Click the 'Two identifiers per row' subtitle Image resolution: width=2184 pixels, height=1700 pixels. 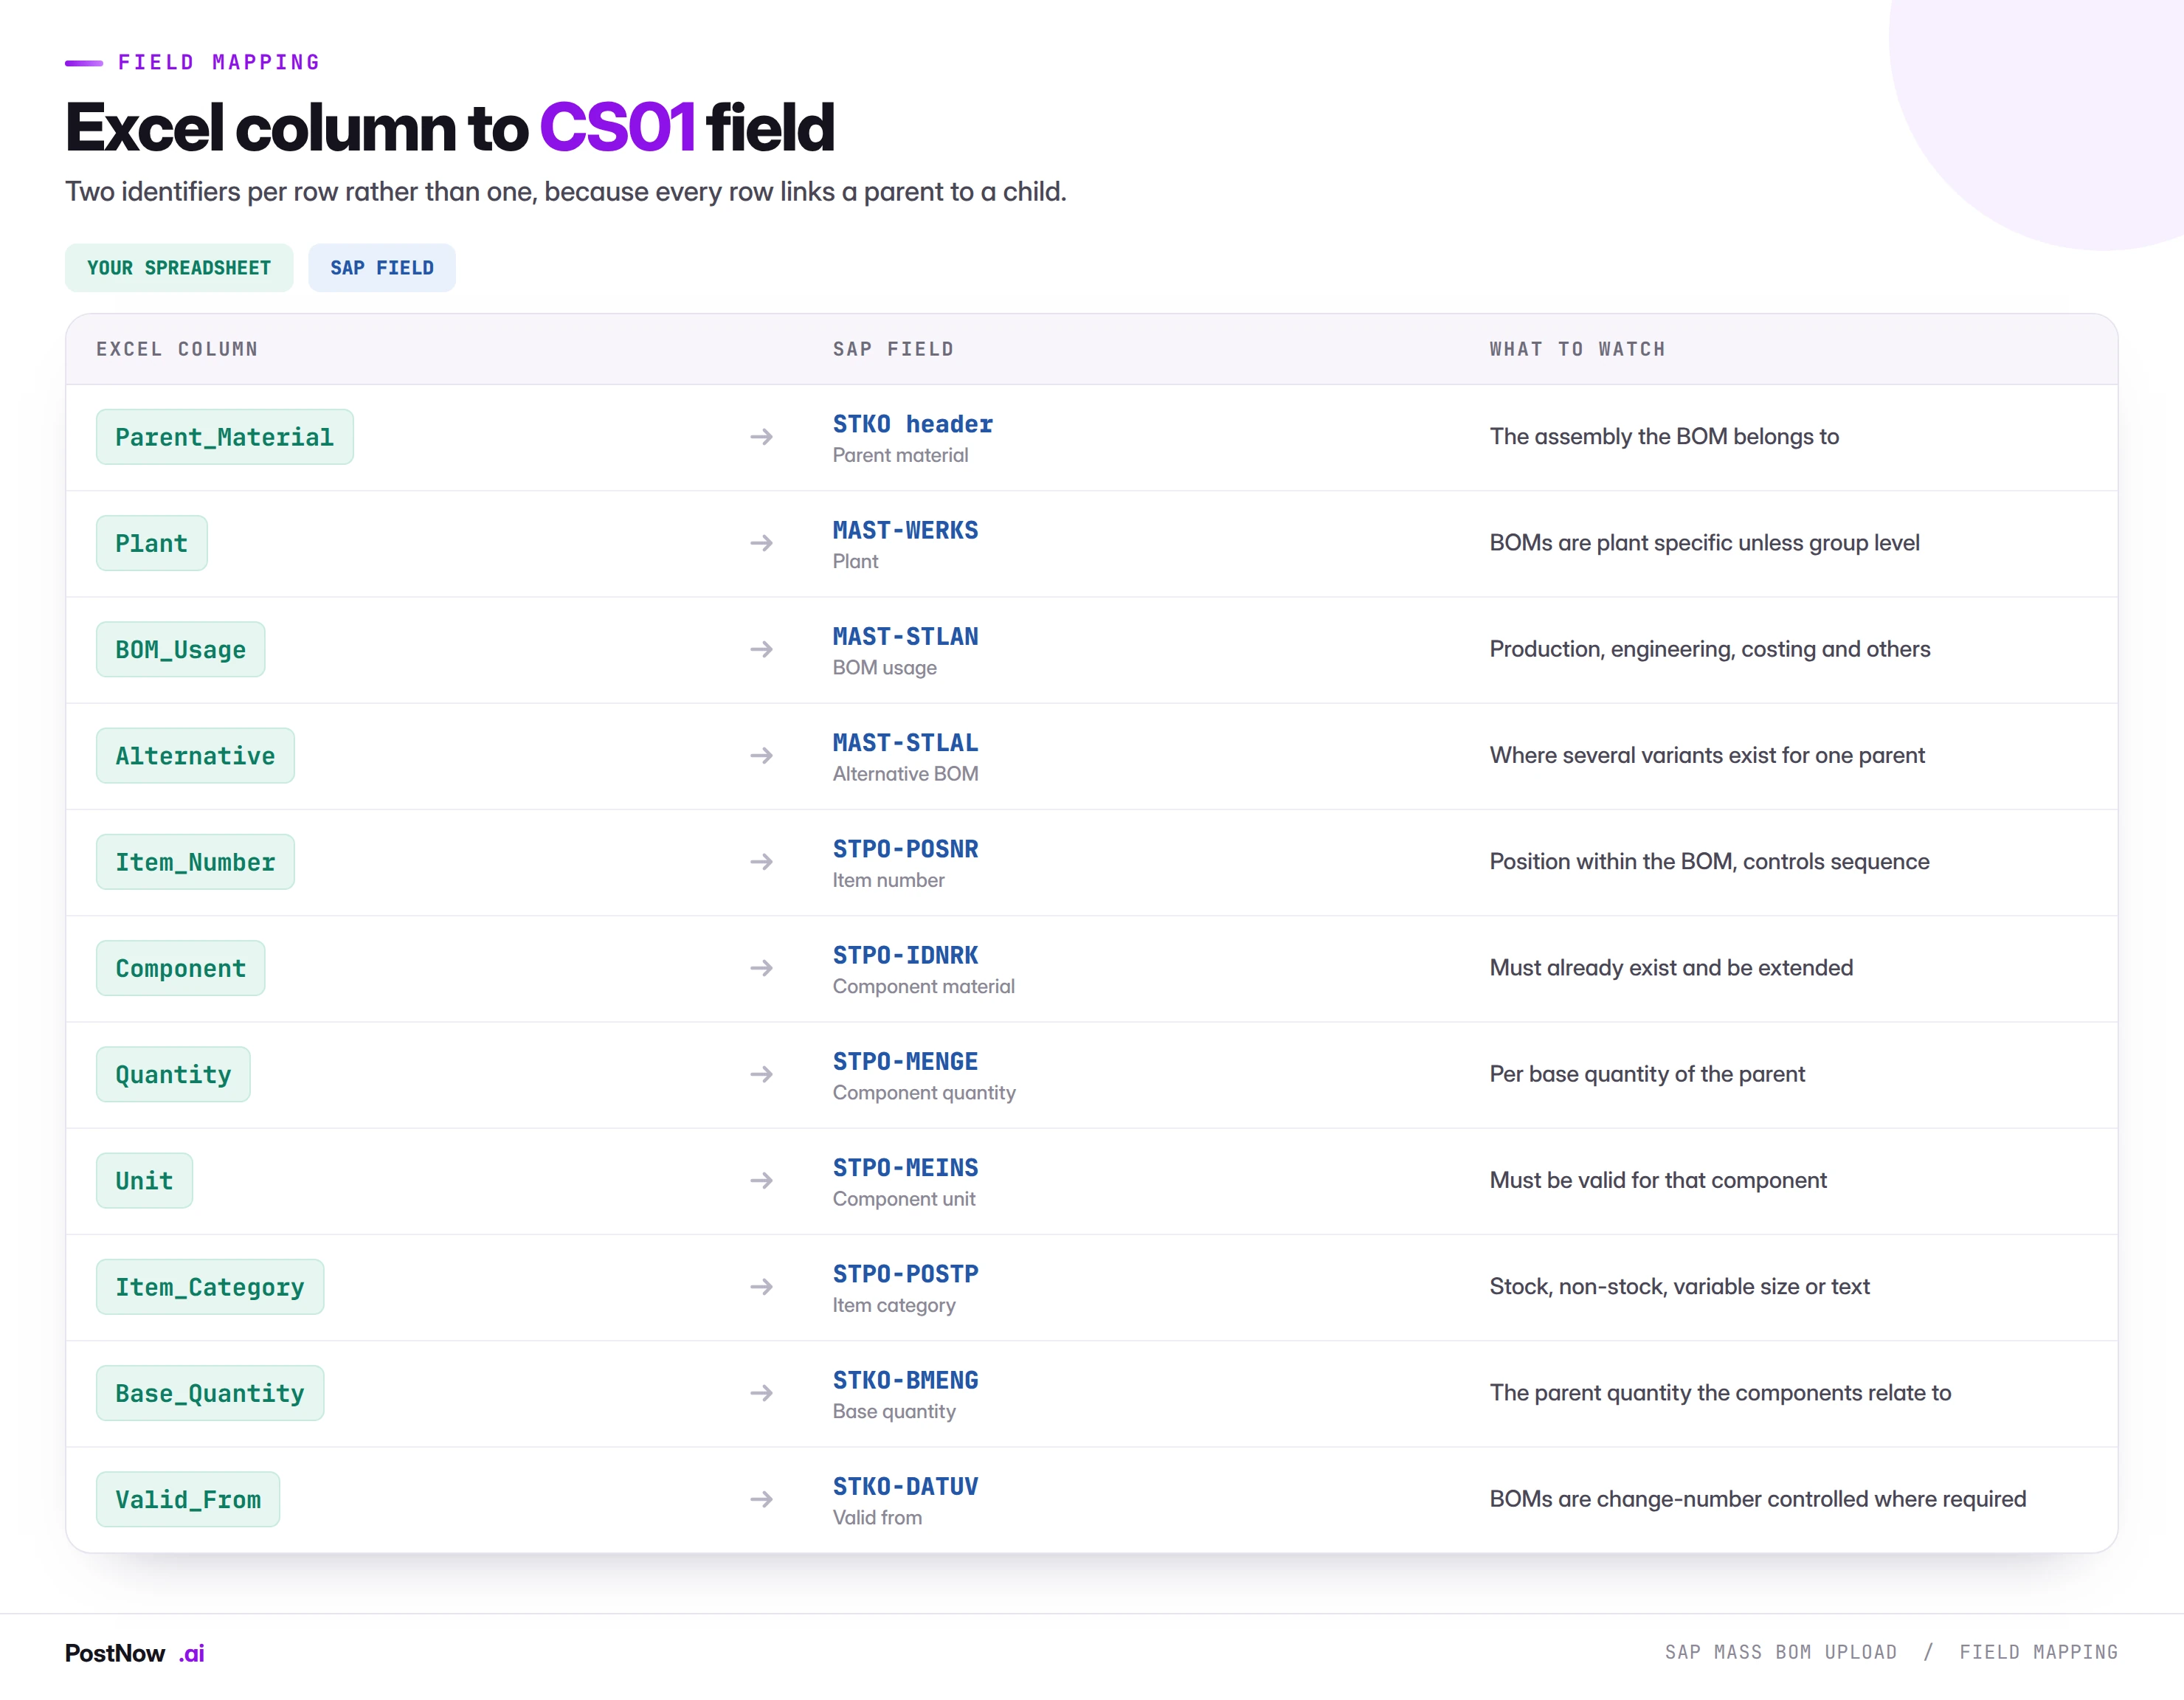click(x=566, y=191)
